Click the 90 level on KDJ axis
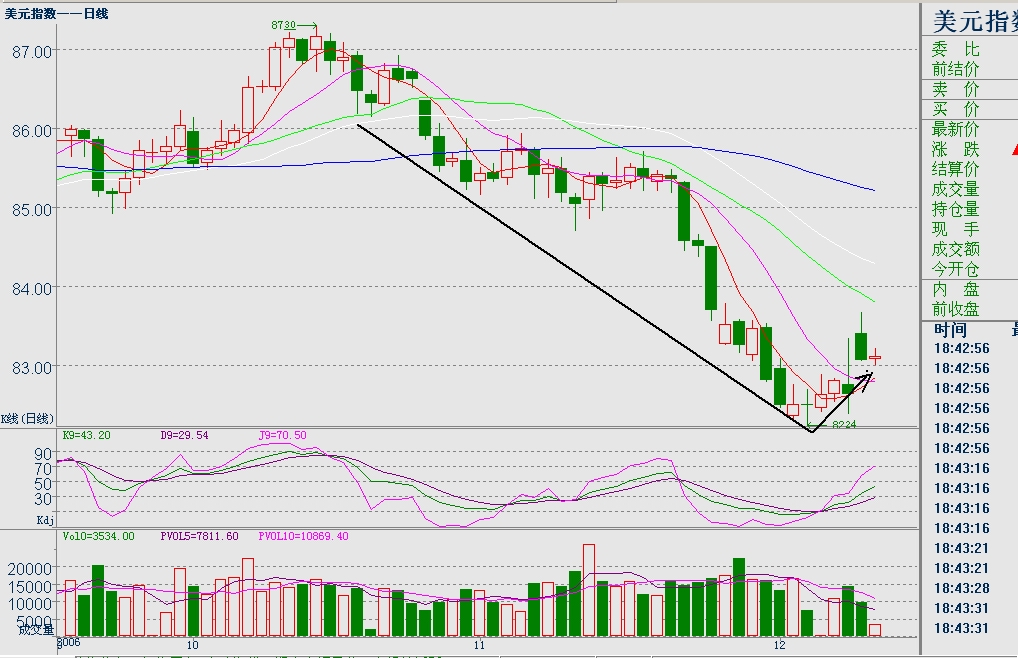The width and height of the screenshot is (1018, 658). point(43,454)
